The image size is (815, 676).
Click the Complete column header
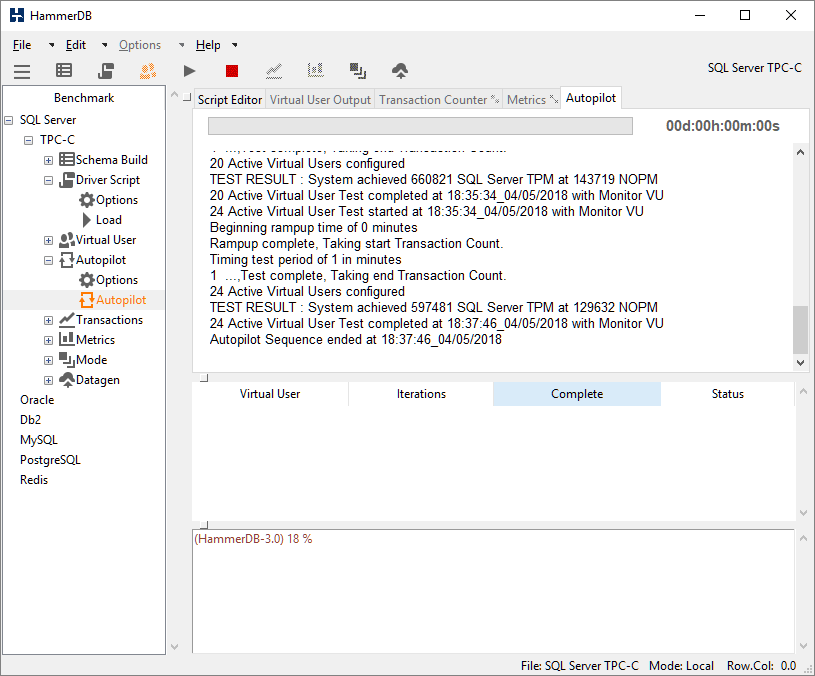point(577,394)
